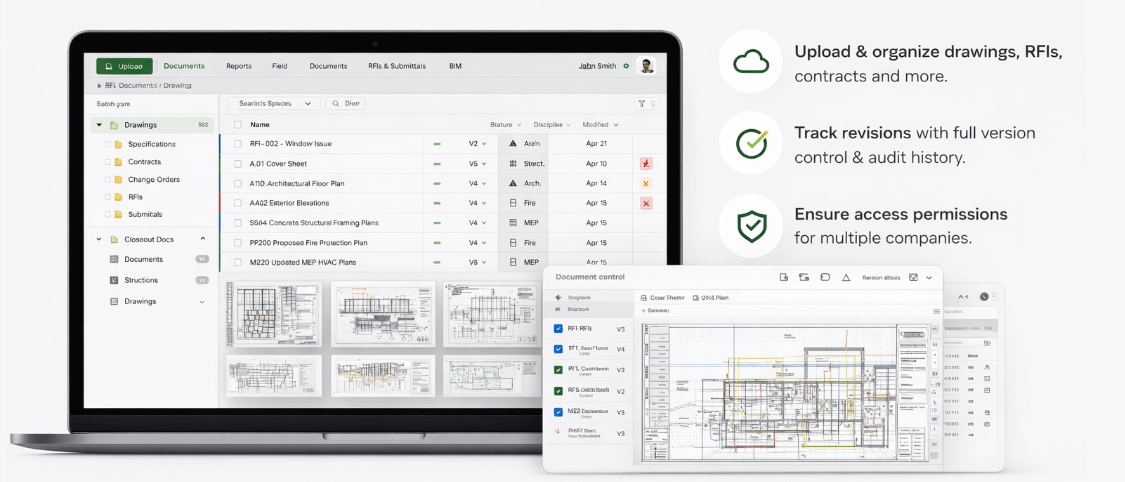
Task: Open the Submittals folder icon
Action: (x=118, y=214)
